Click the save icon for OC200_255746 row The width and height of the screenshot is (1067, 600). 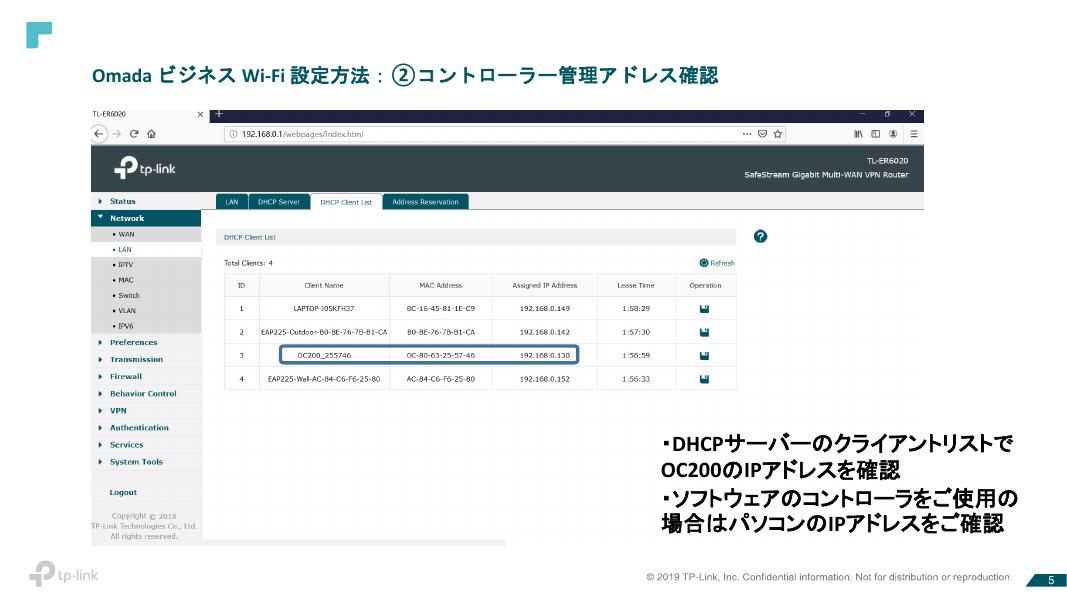click(x=704, y=355)
